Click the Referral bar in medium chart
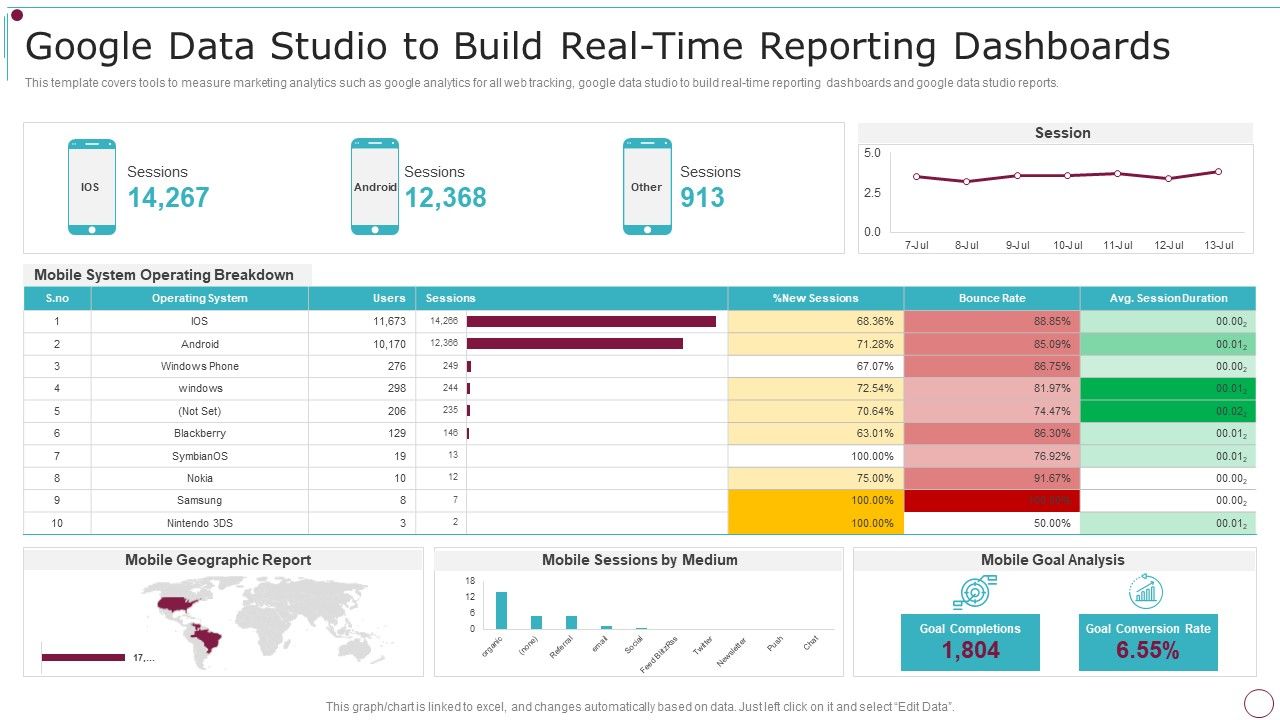The width and height of the screenshot is (1280, 720). (572, 622)
